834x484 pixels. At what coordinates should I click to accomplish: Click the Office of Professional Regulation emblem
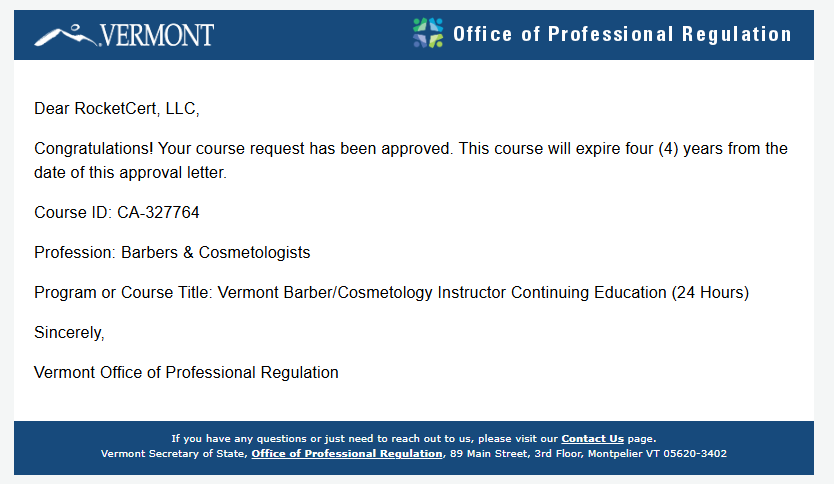[x=428, y=33]
